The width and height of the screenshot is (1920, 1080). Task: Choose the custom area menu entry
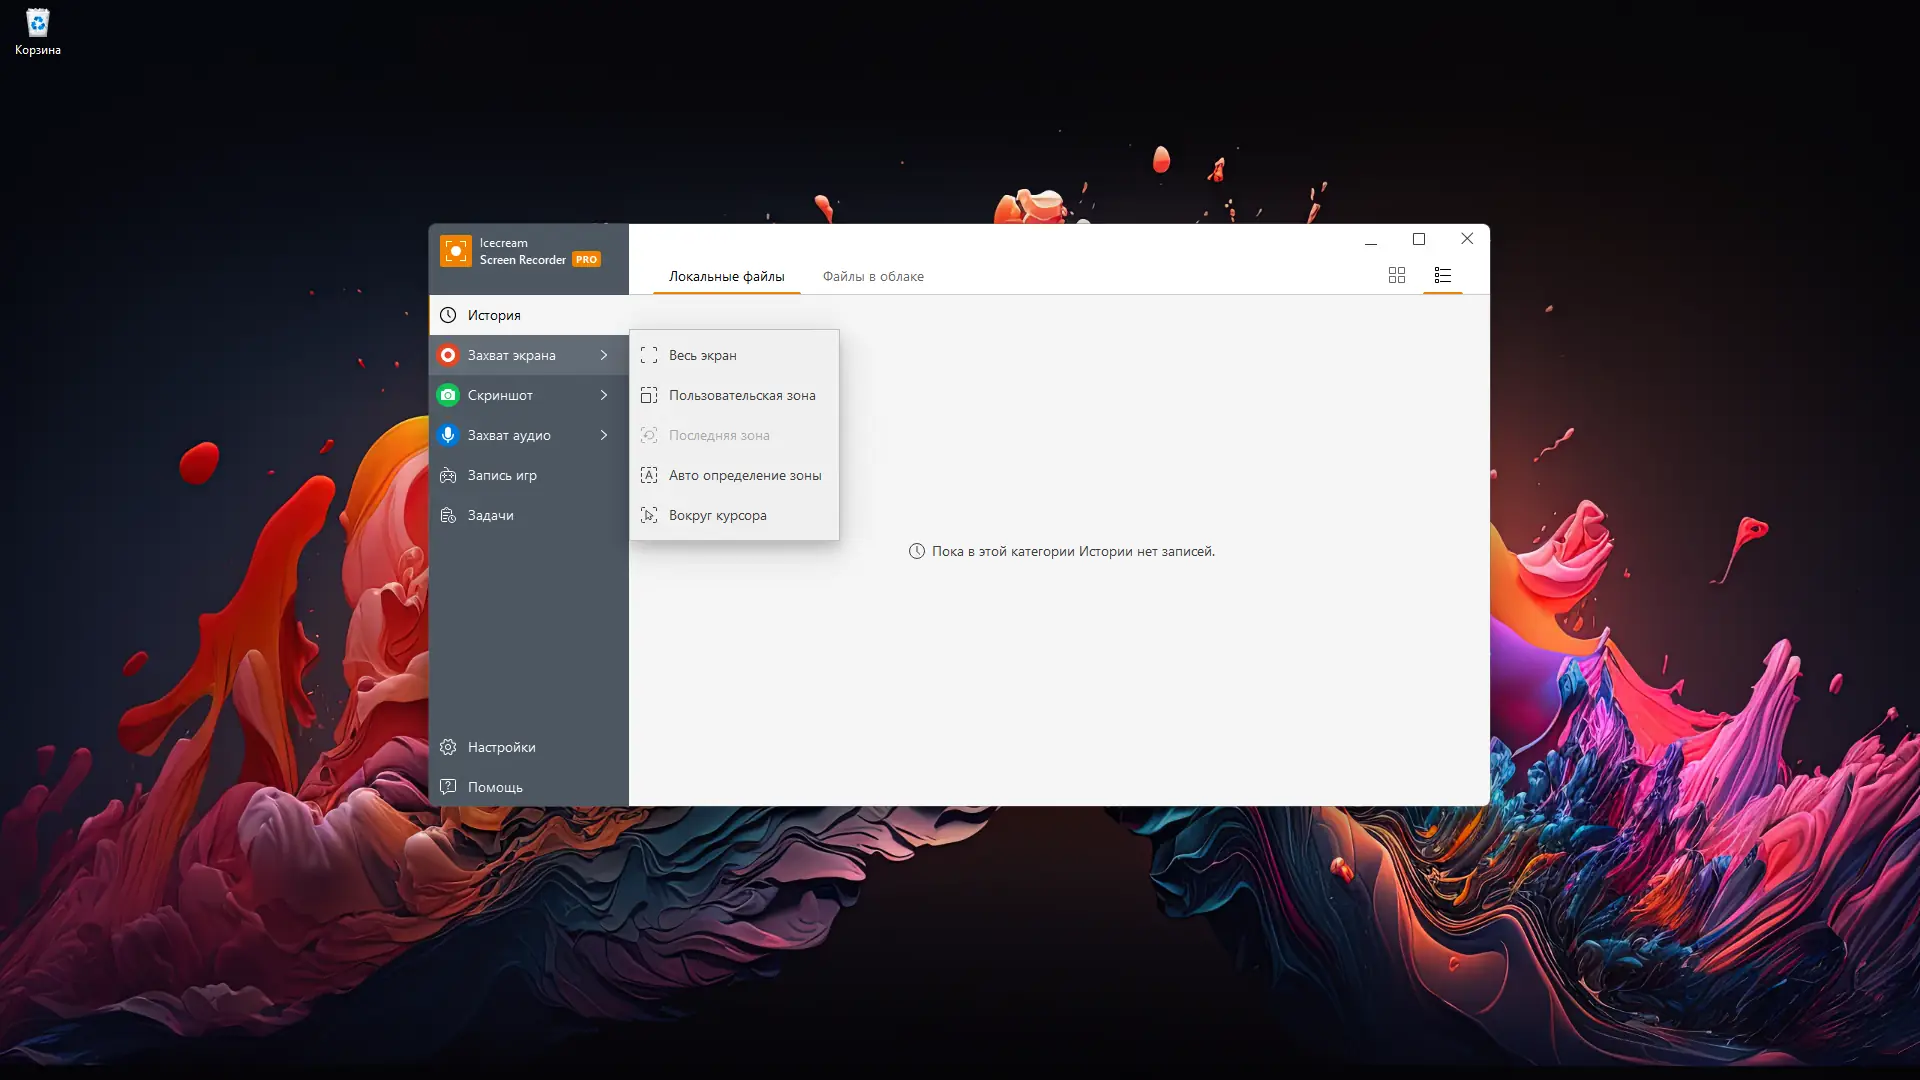coord(741,395)
